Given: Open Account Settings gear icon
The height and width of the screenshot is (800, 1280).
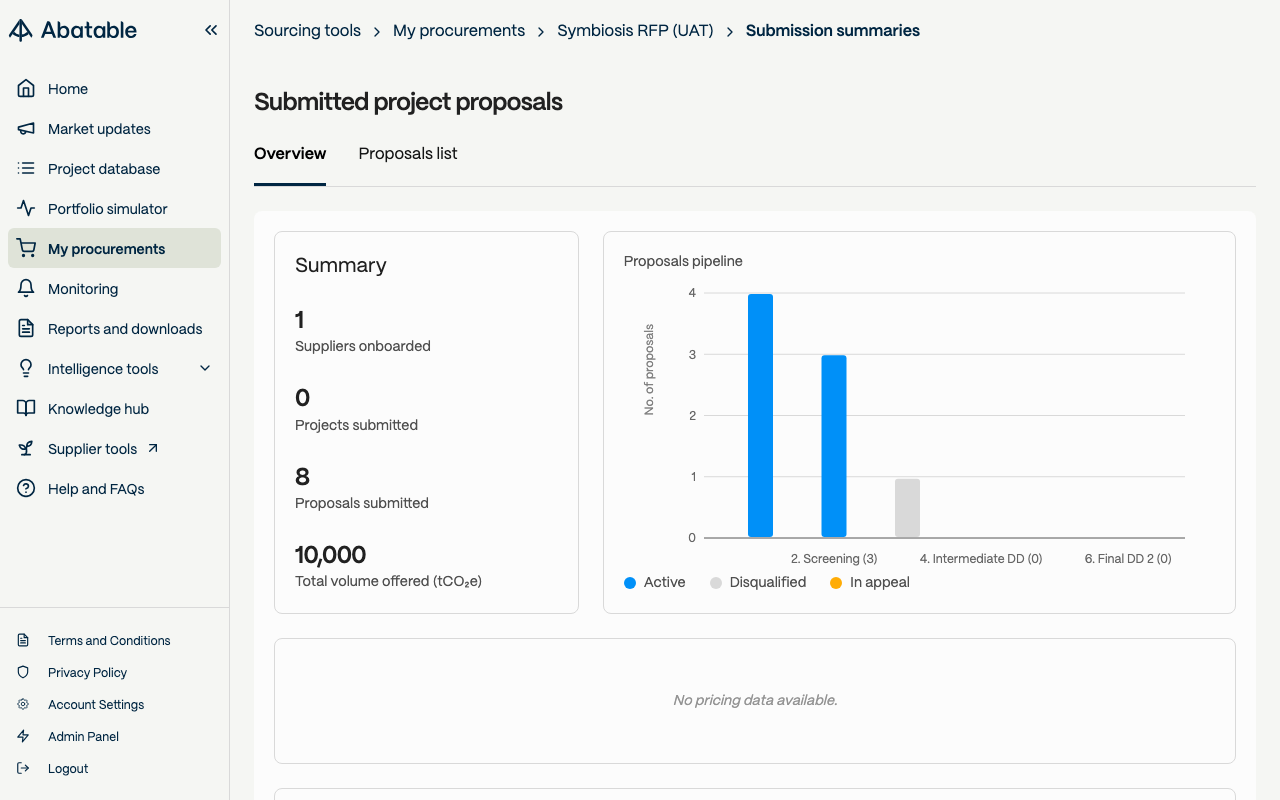Looking at the screenshot, I should pos(23,705).
